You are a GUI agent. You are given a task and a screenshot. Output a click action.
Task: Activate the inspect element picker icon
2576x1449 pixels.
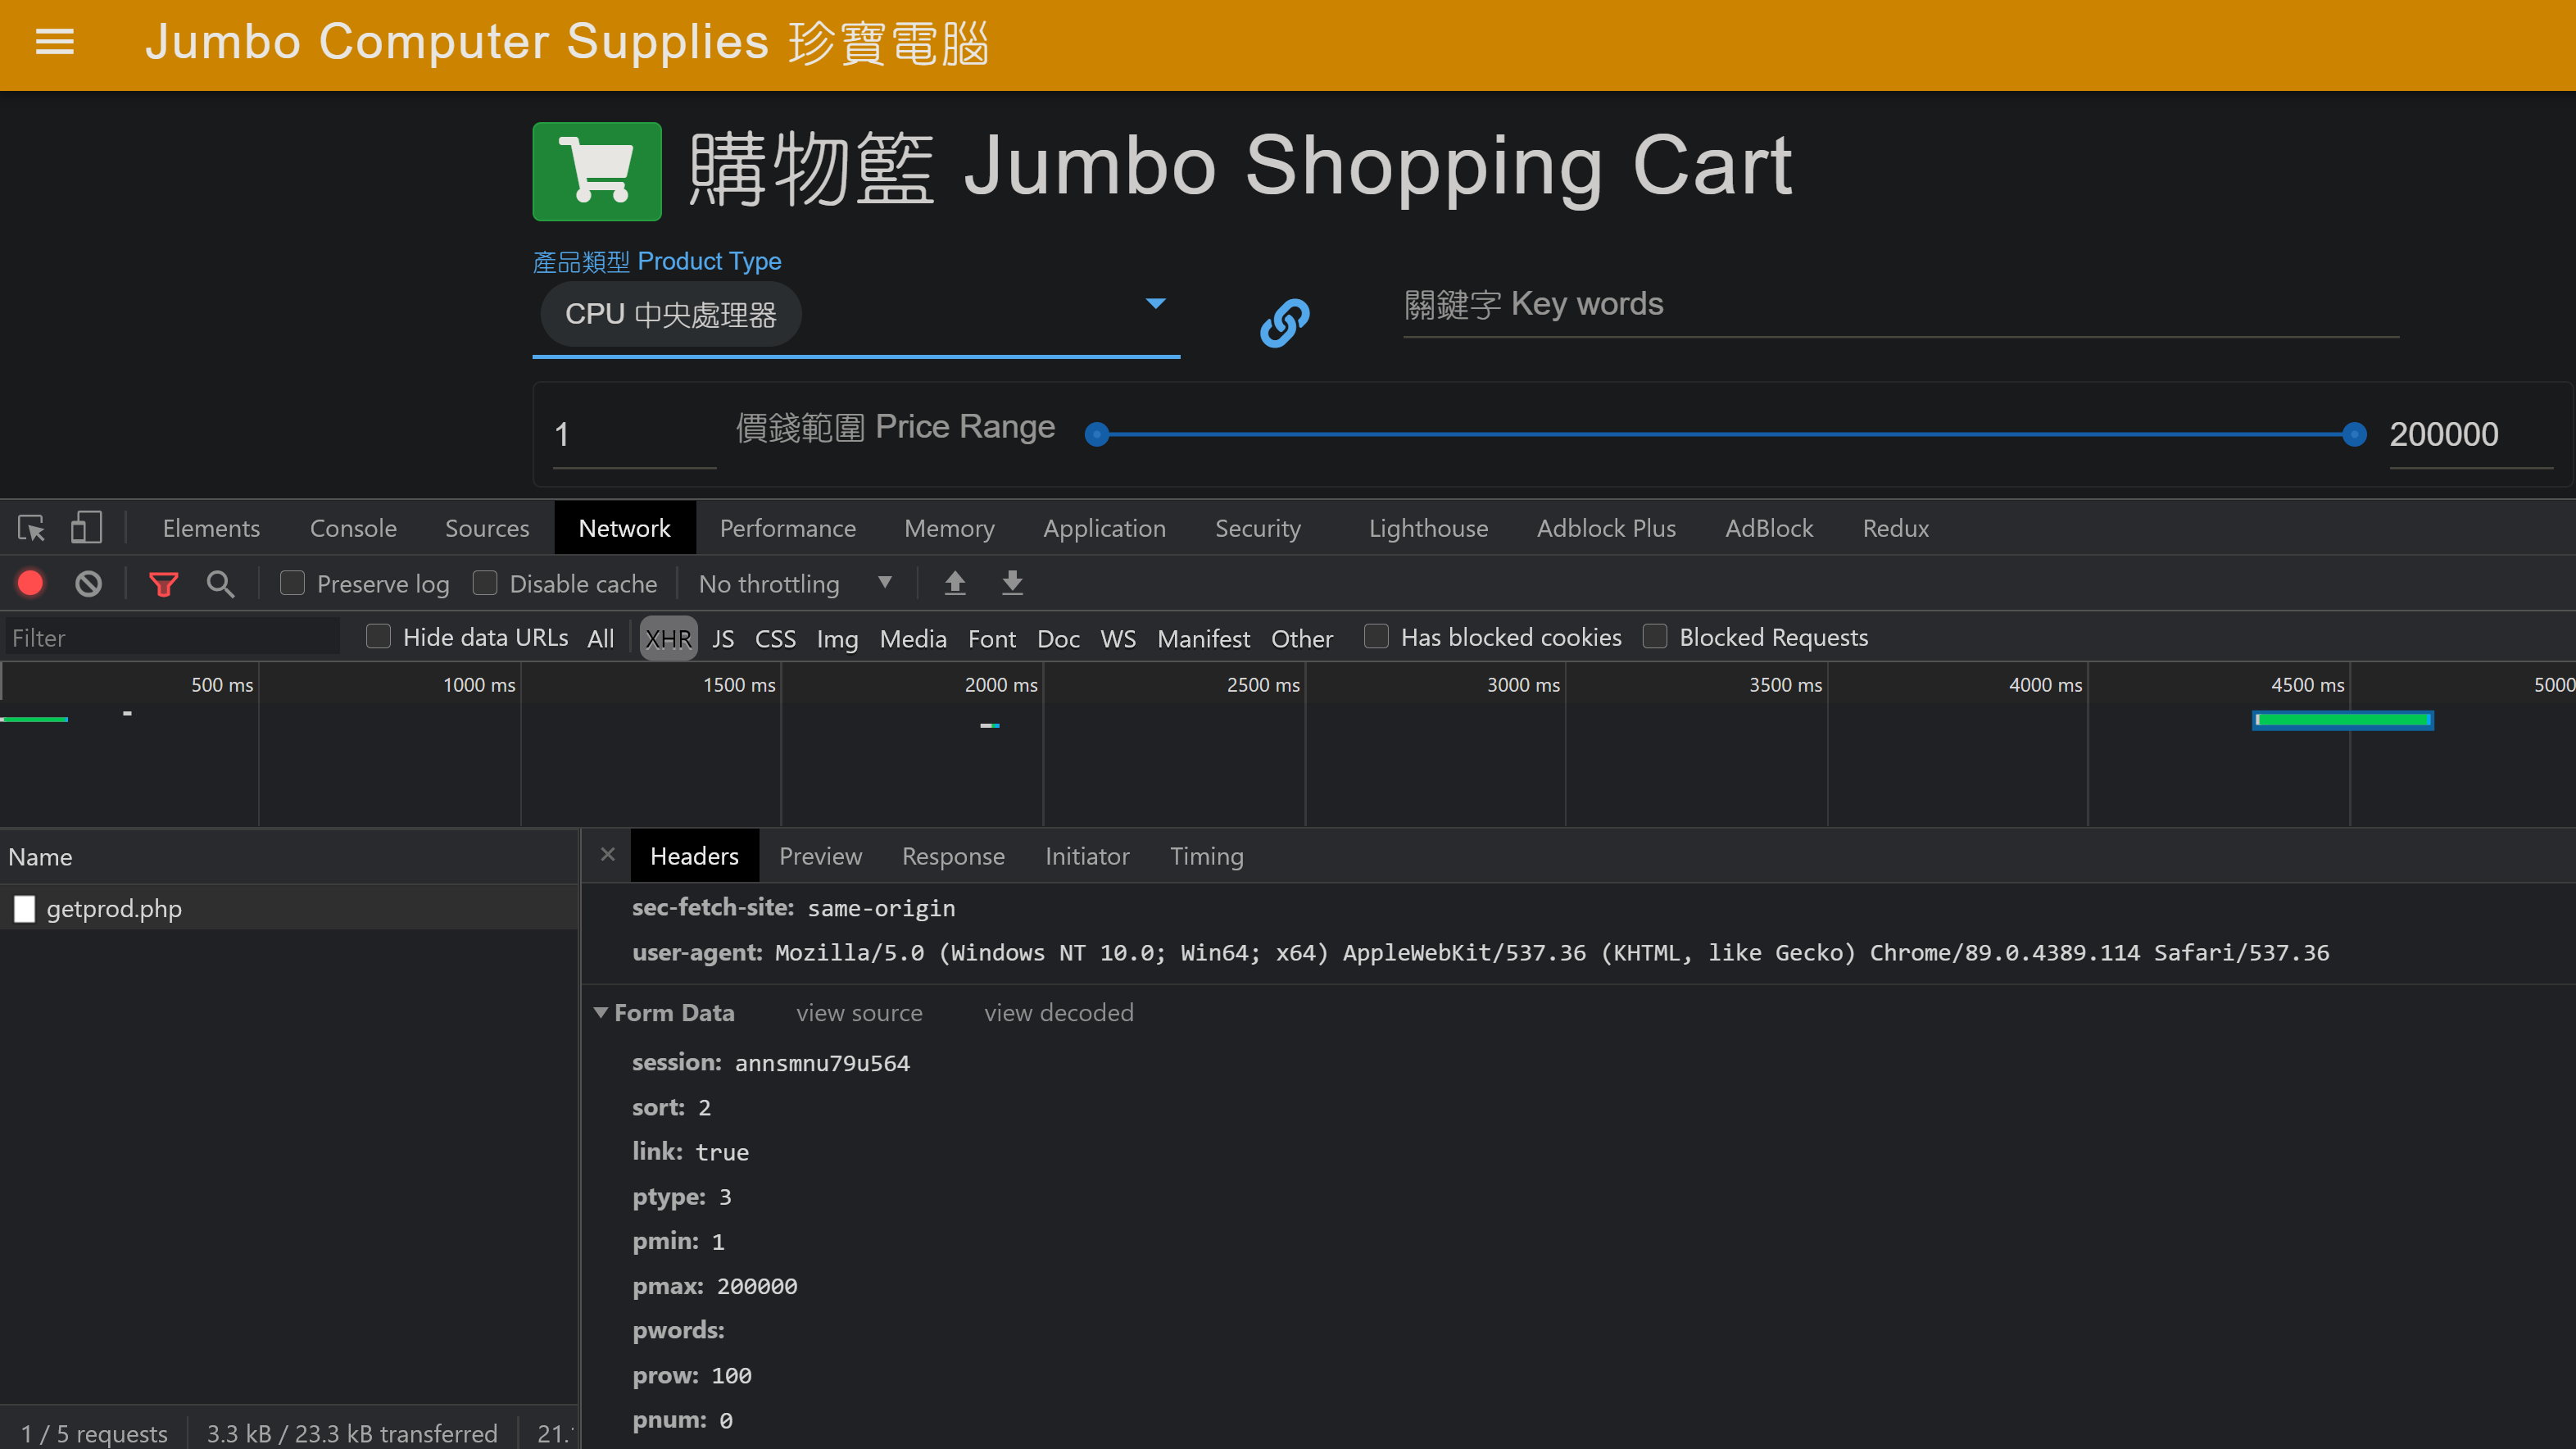(31, 528)
